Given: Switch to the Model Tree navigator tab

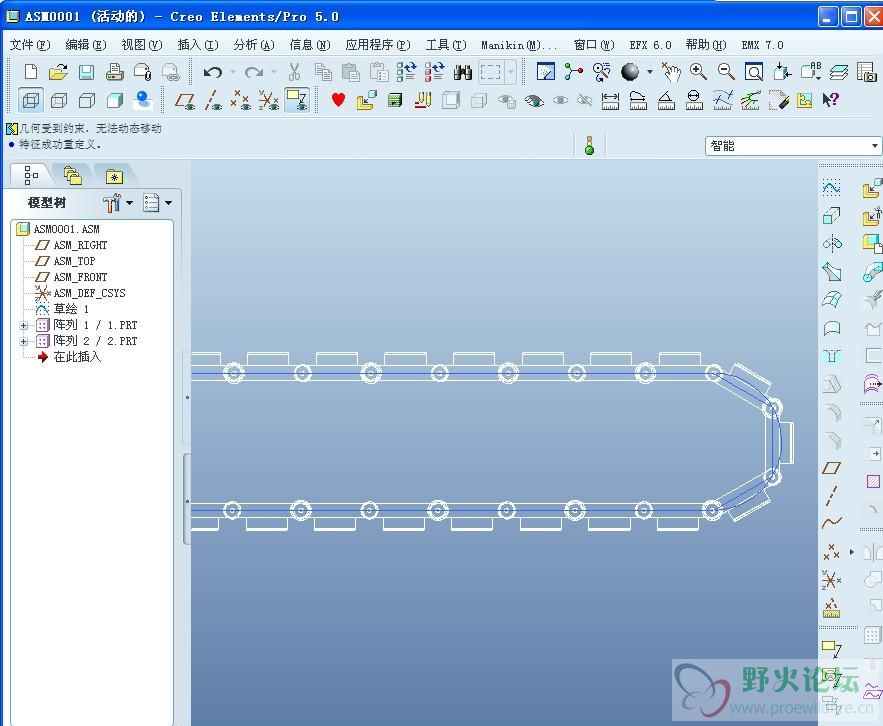Looking at the screenshot, I should (31, 176).
